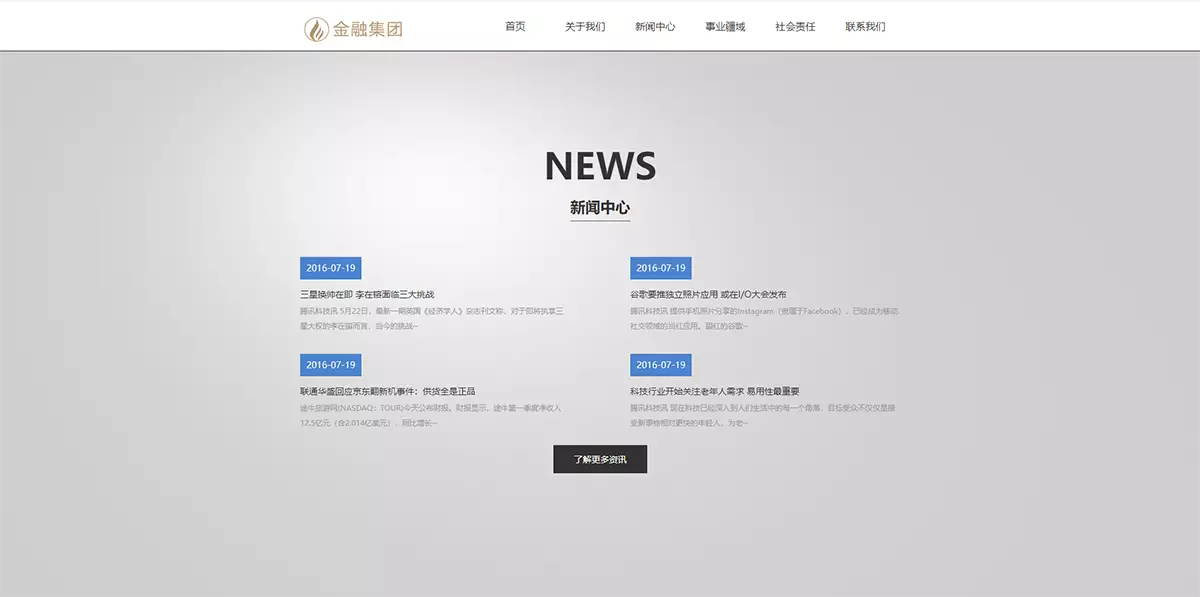Open the 事业疆域 navigation item
The width and height of the screenshot is (1200, 597).
click(725, 27)
